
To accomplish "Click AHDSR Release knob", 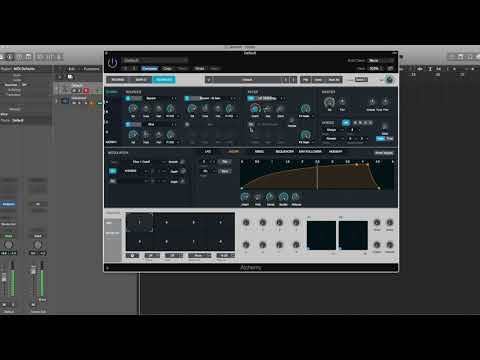I will click(x=296, y=196).
